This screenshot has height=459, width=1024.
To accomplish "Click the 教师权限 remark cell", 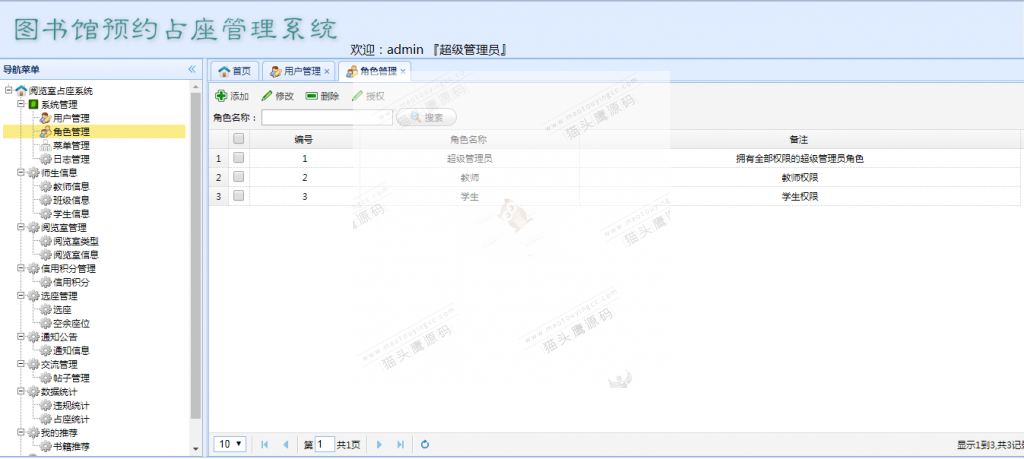I will 799,177.
